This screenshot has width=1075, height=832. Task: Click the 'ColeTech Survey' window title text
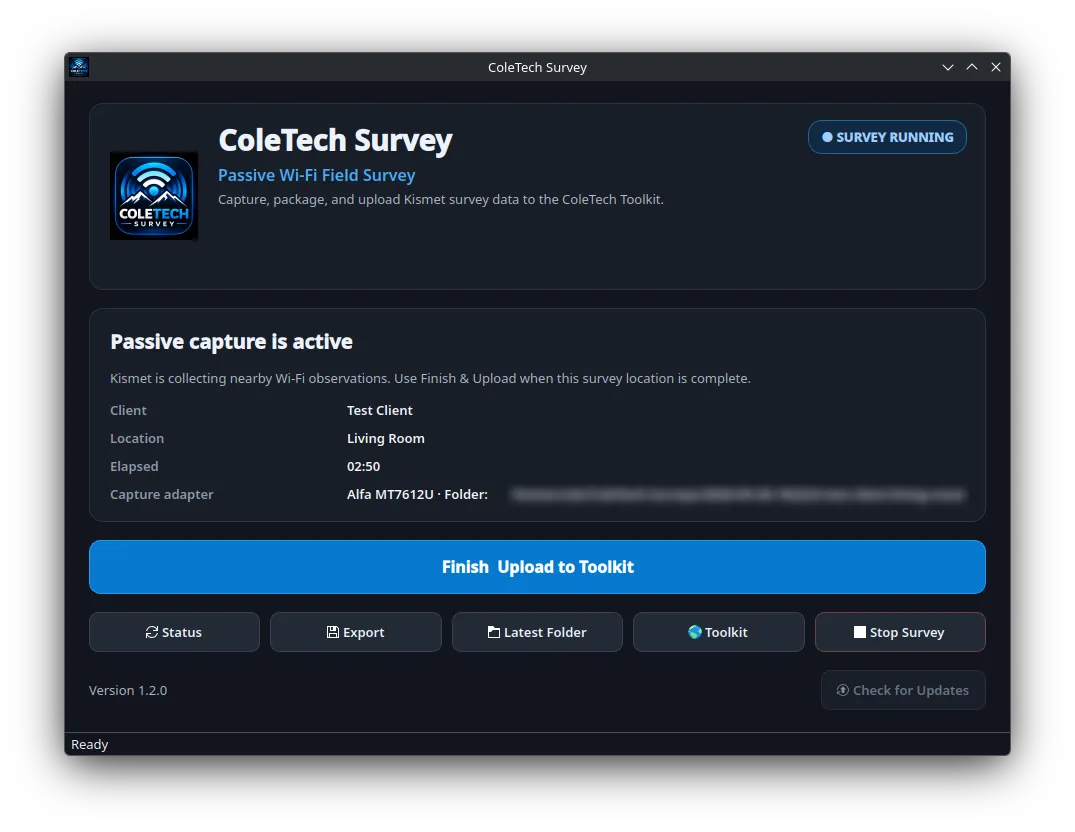tap(538, 67)
